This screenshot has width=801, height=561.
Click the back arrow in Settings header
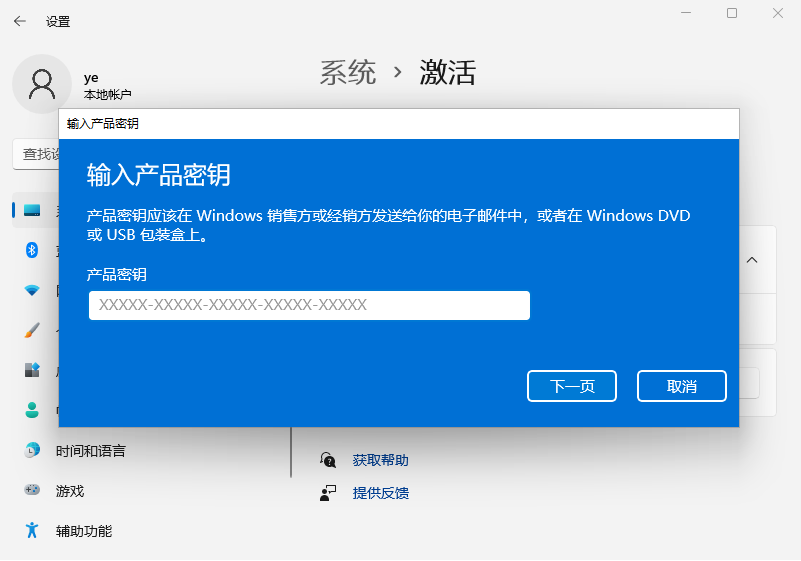click(x=20, y=21)
